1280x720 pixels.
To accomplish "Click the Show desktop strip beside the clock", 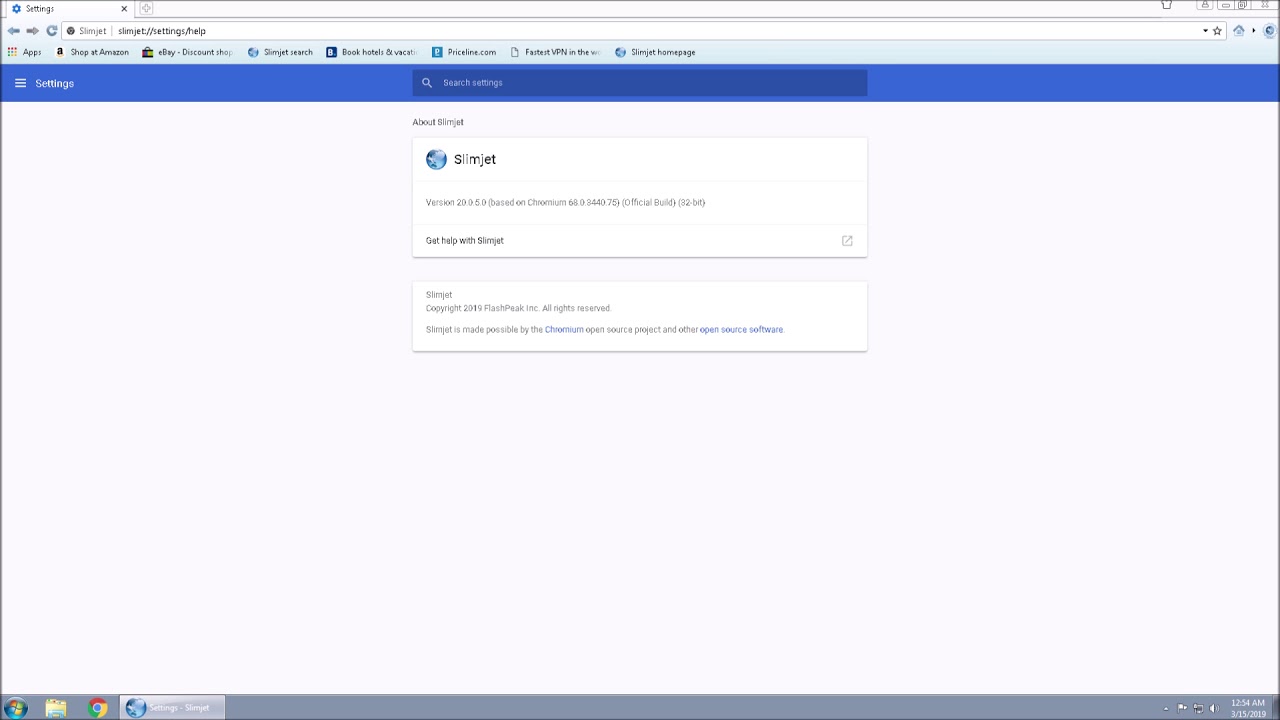I will point(1275,708).
